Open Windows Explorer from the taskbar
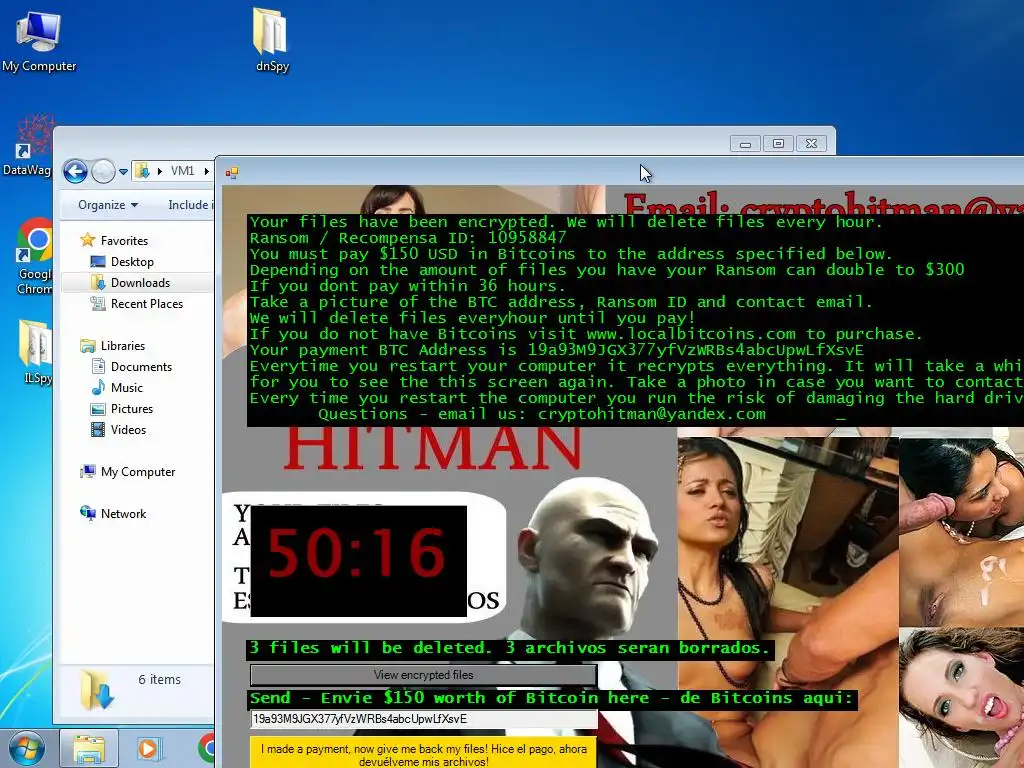Image resolution: width=1024 pixels, height=768 pixels. (89, 749)
